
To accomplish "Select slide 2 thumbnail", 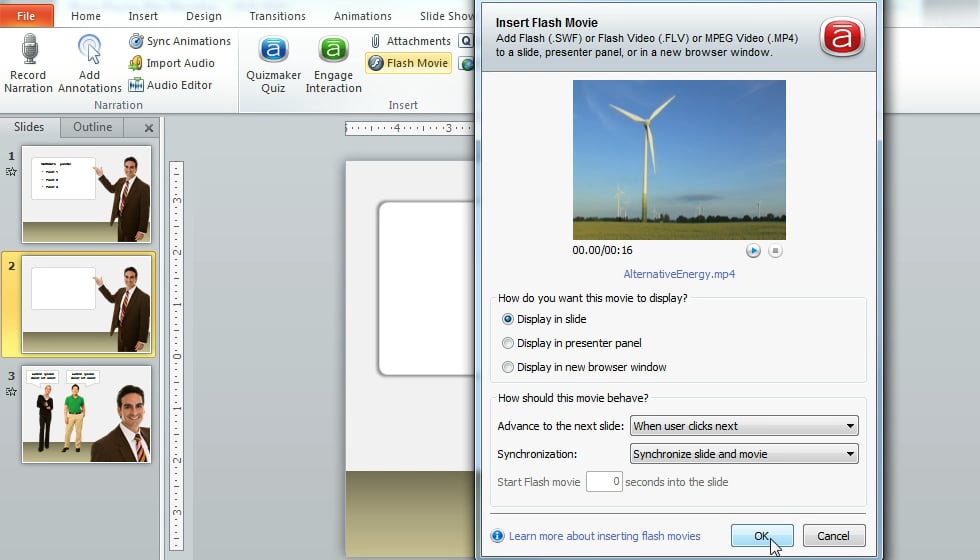I will click(87, 304).
